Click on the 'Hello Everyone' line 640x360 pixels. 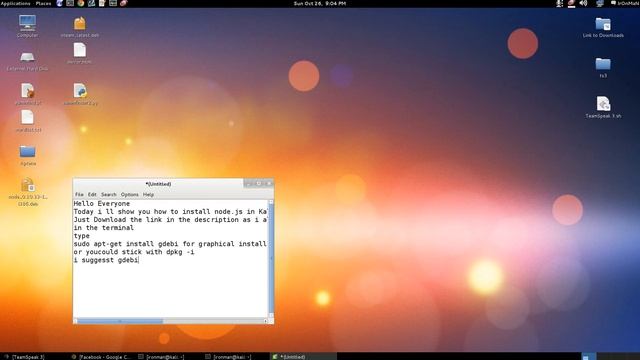[x=102, y=203]
